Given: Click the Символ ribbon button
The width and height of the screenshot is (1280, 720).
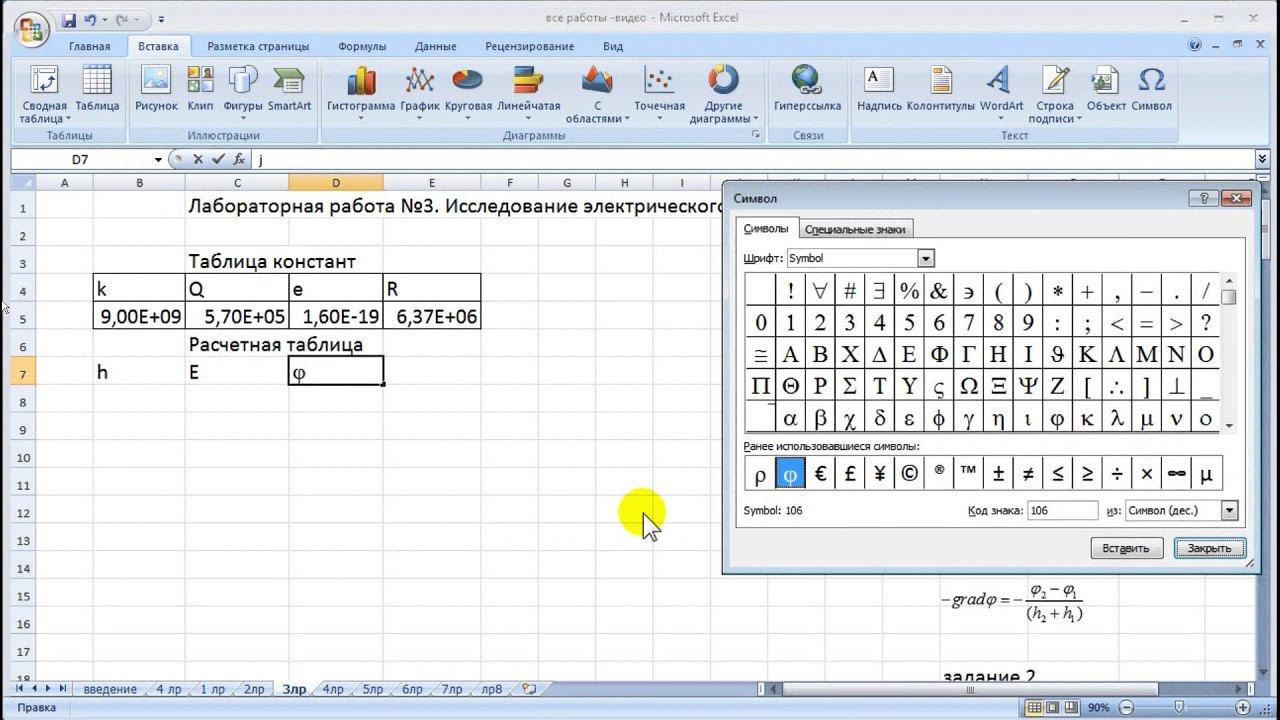Looking at the screenshot, I should click(1151, 90).
